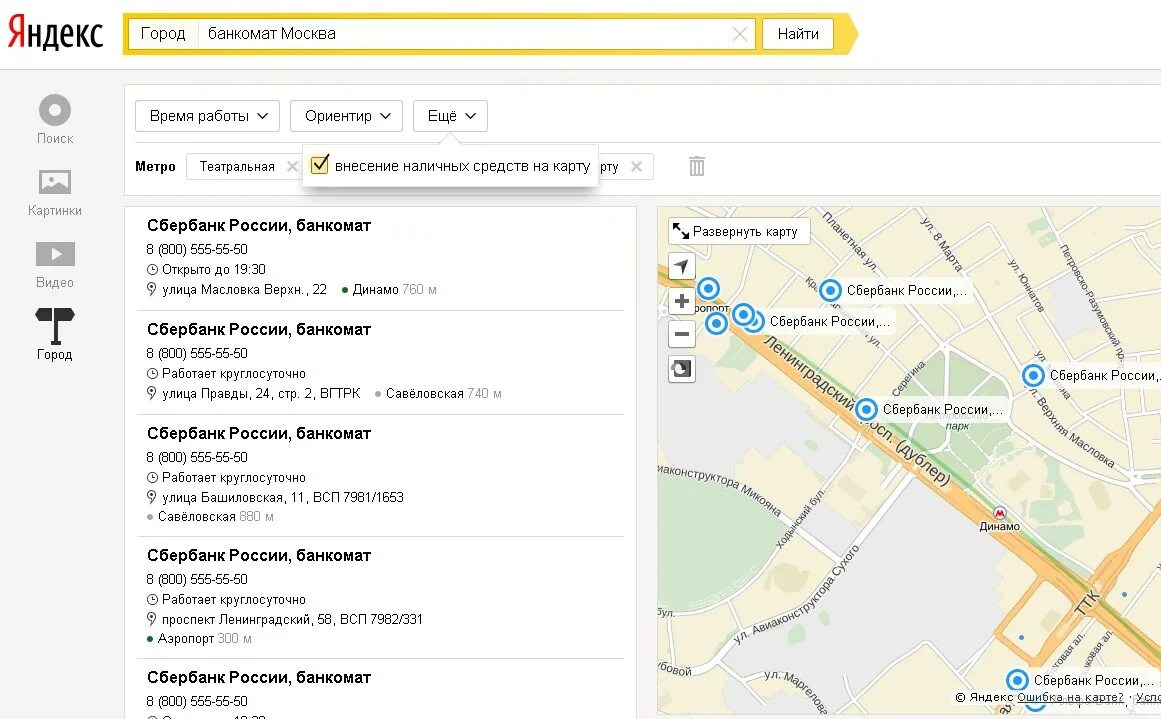Go to Поиск in the left sidebar

55,120
